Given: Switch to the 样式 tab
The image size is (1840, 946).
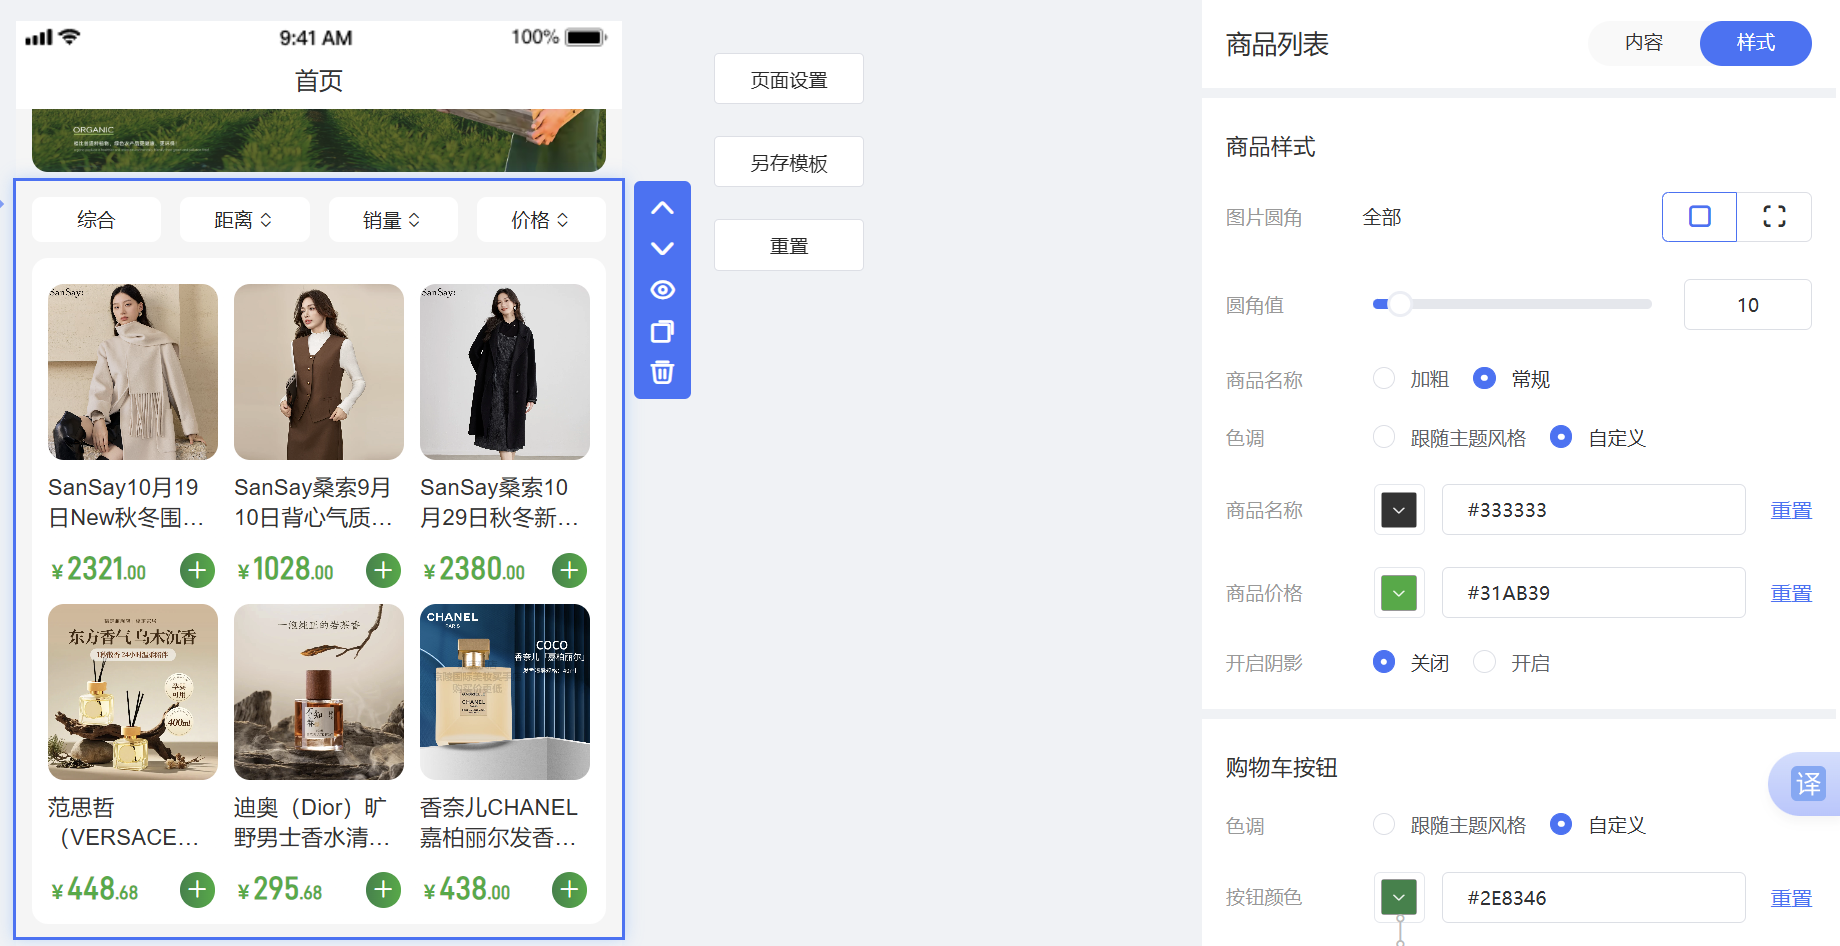Looking at the screenshot, I should (1756, 43).
